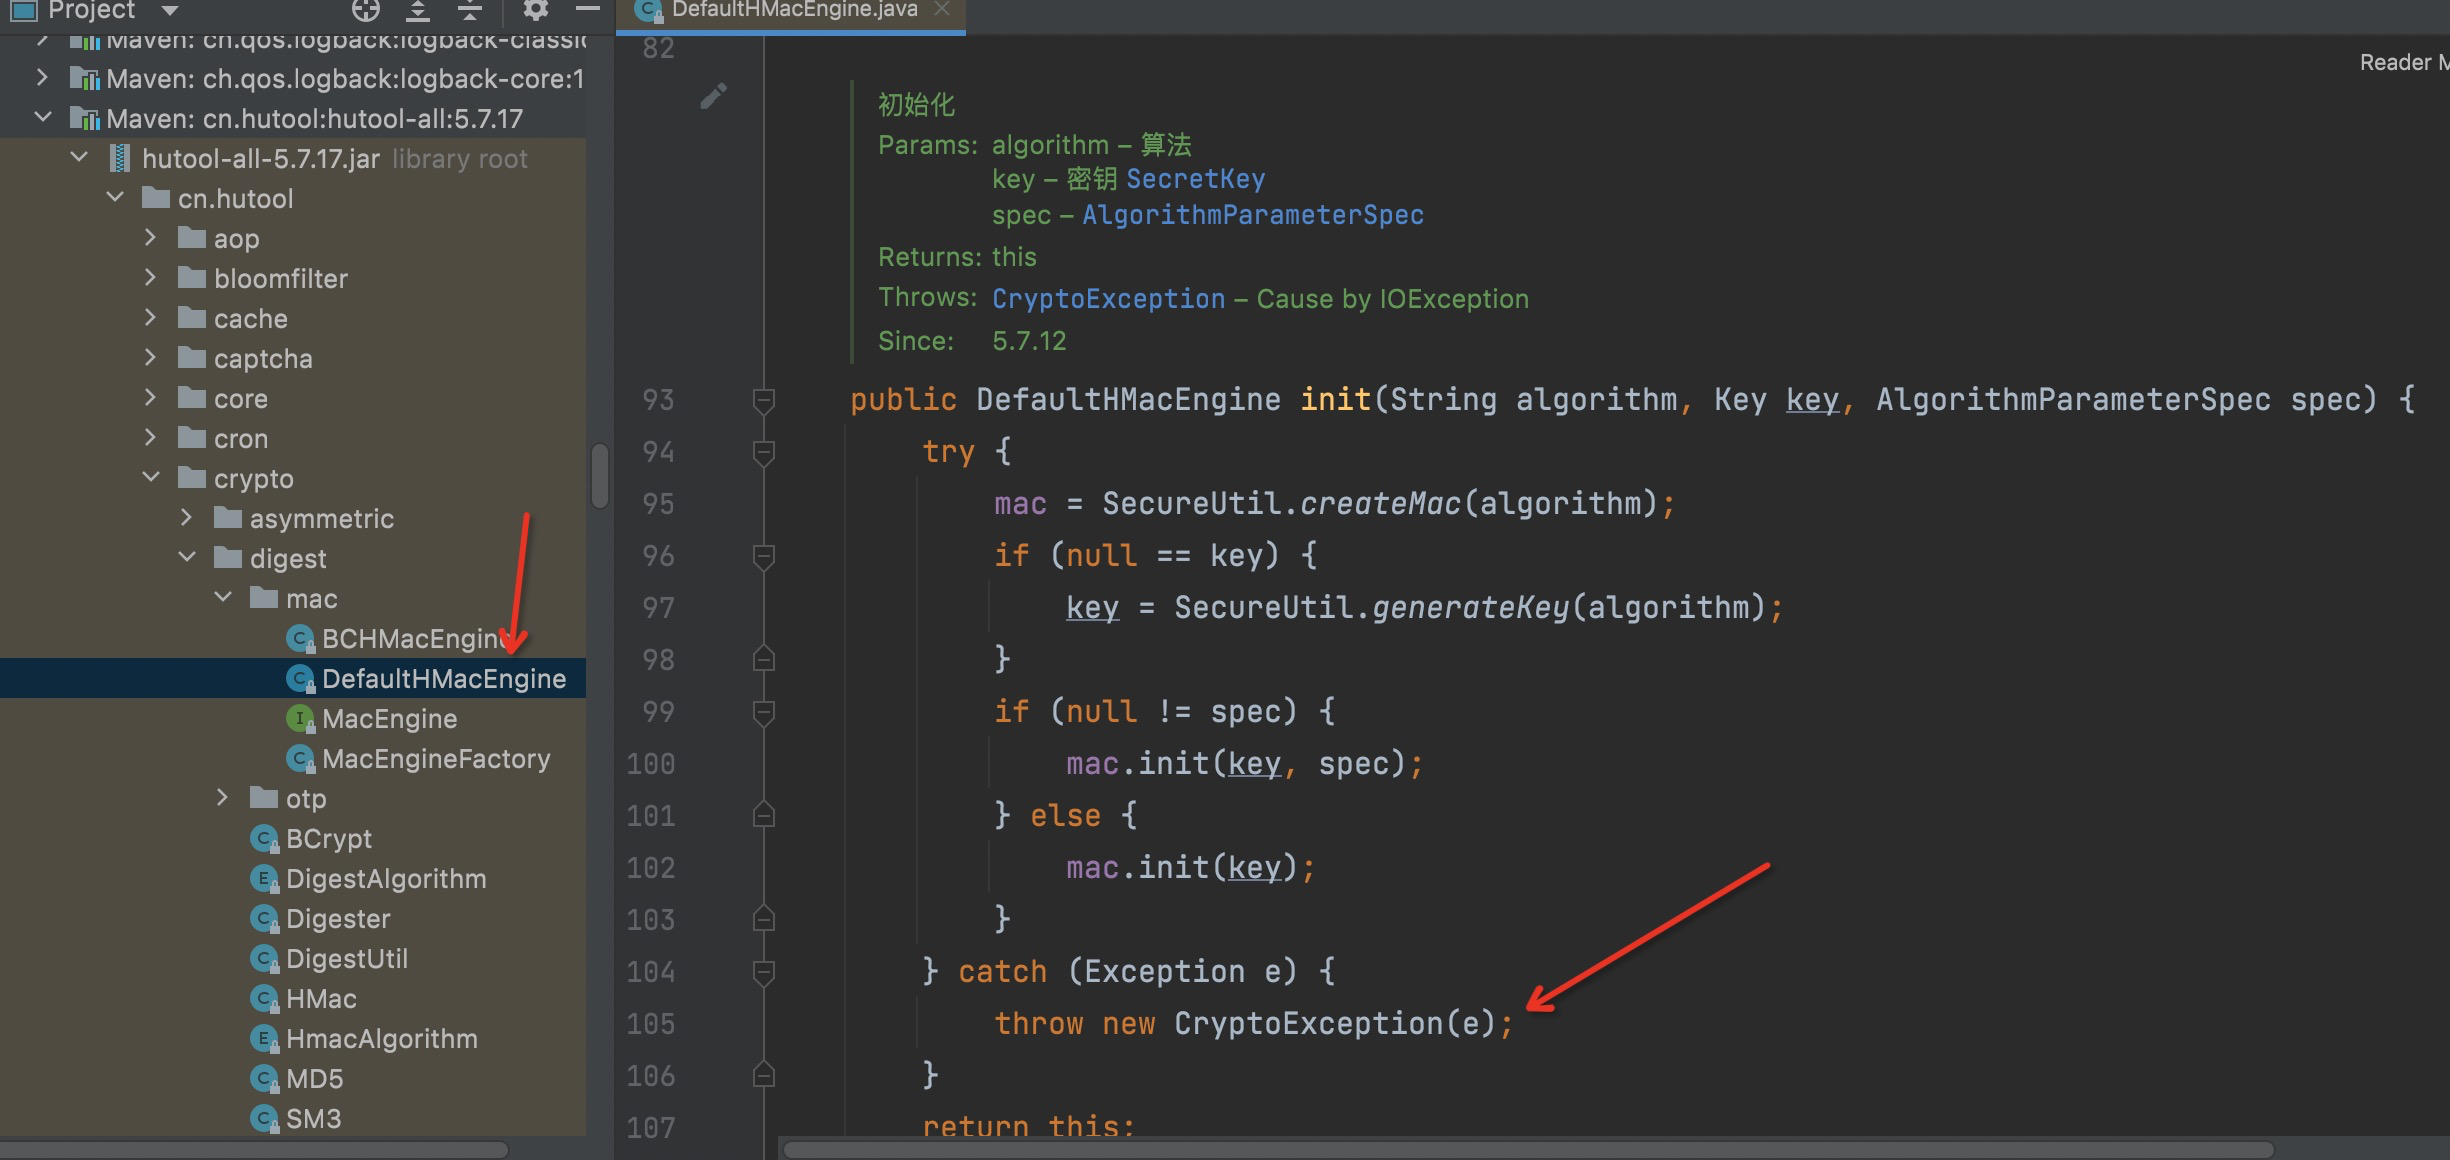Click the Collapse All icon in Project toolbar

click(468, 11)
